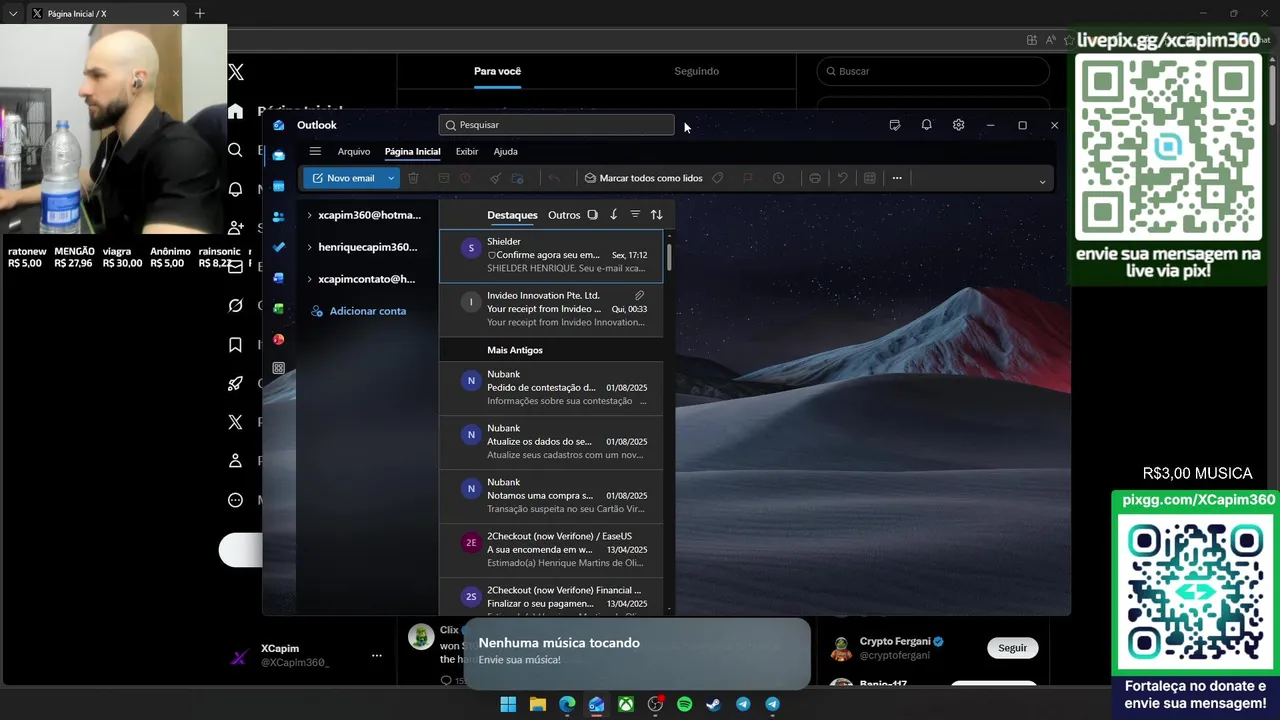1280x720 pixels.
Task: Open the Shielder email
Action: point(551,256)
